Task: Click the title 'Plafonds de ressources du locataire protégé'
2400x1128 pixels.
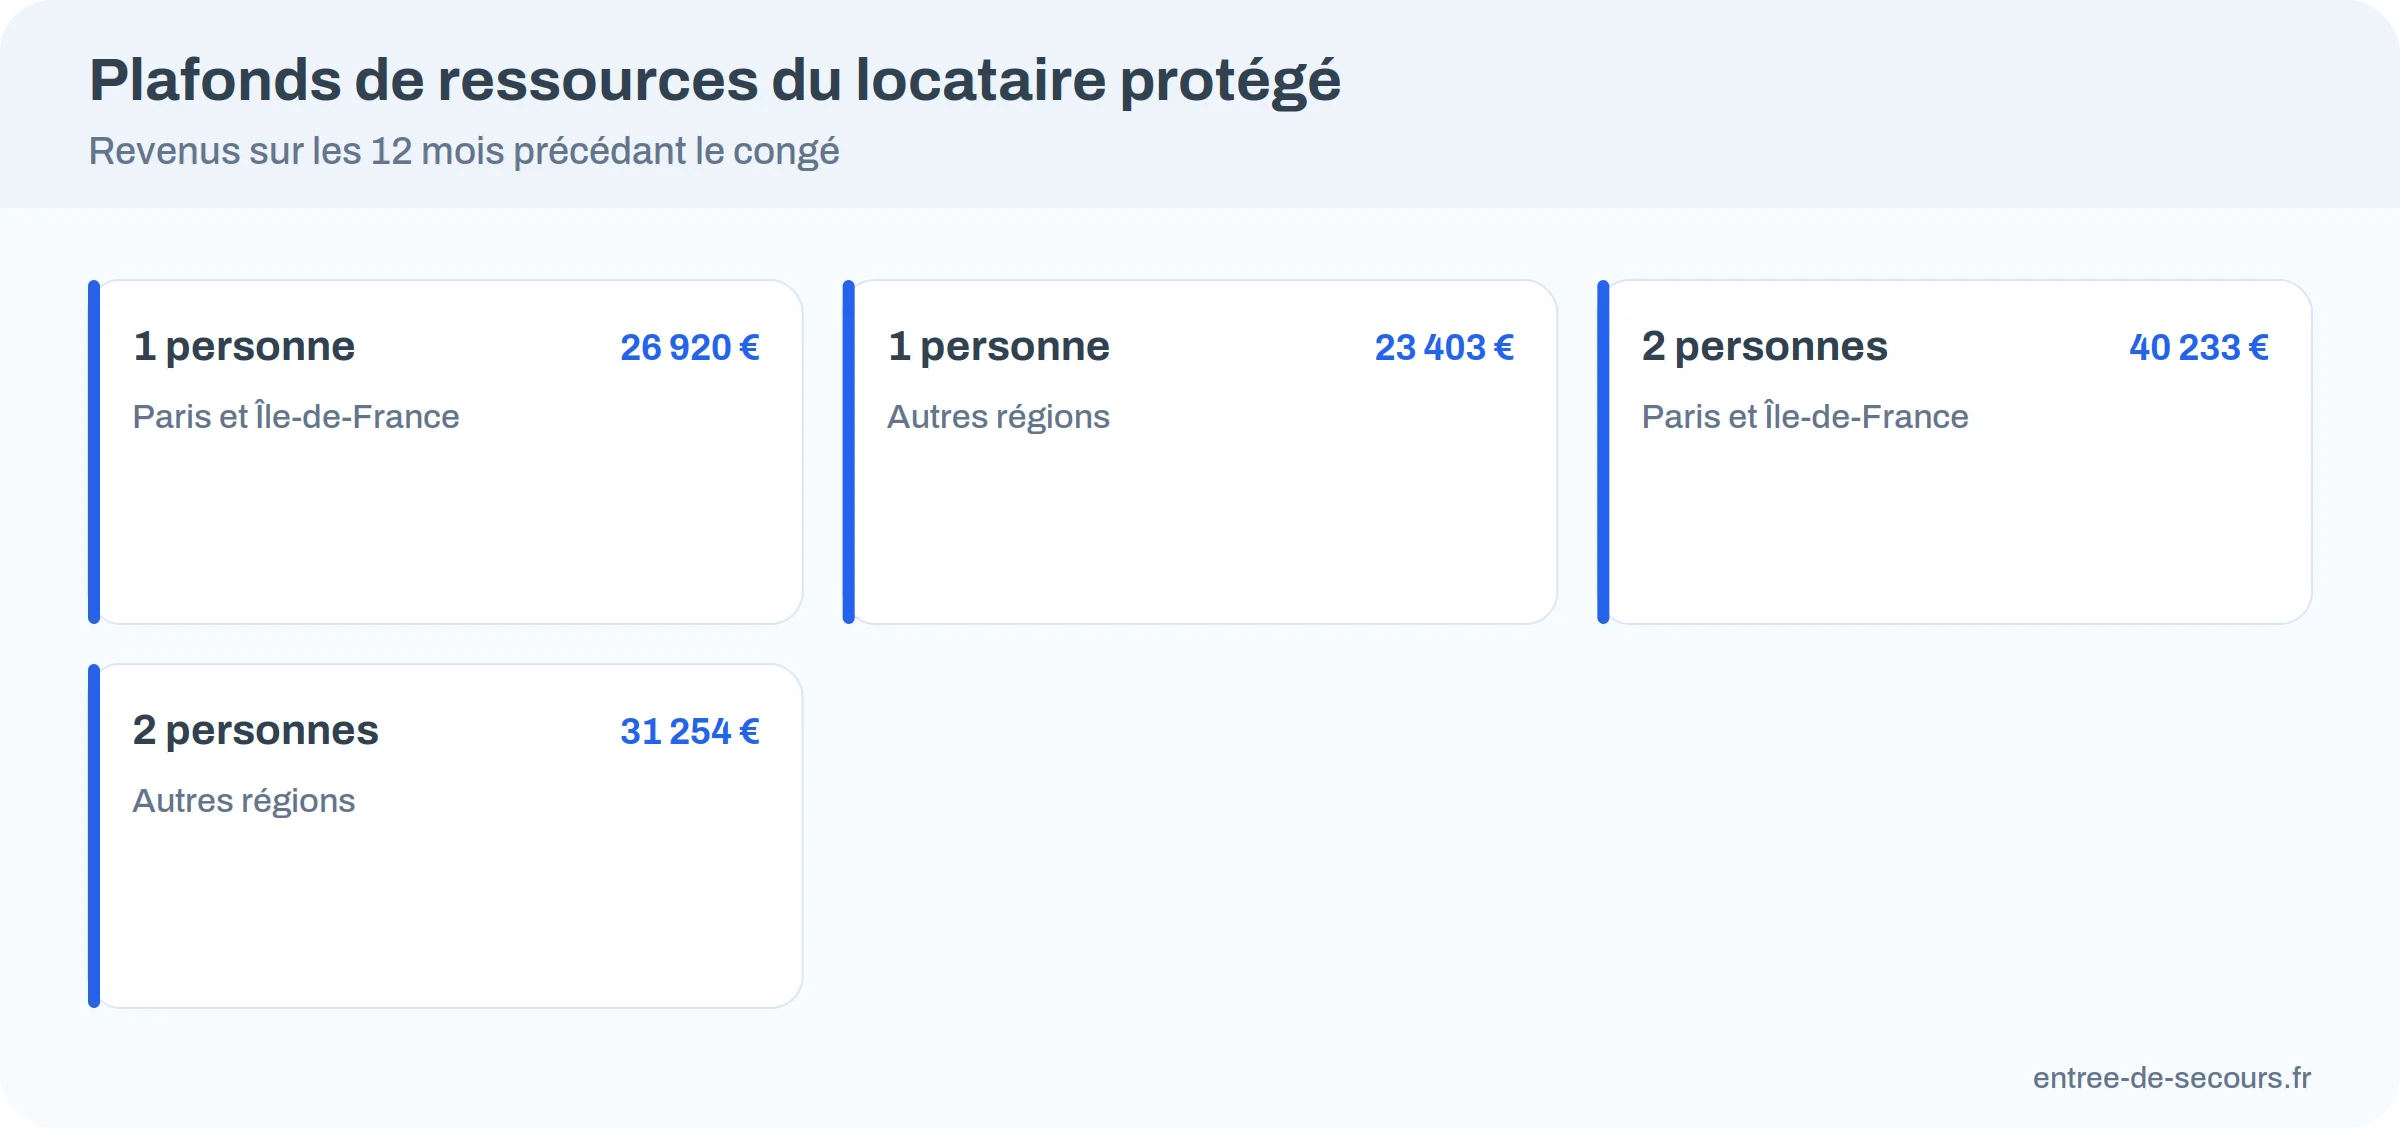Action: coord(715,82)
